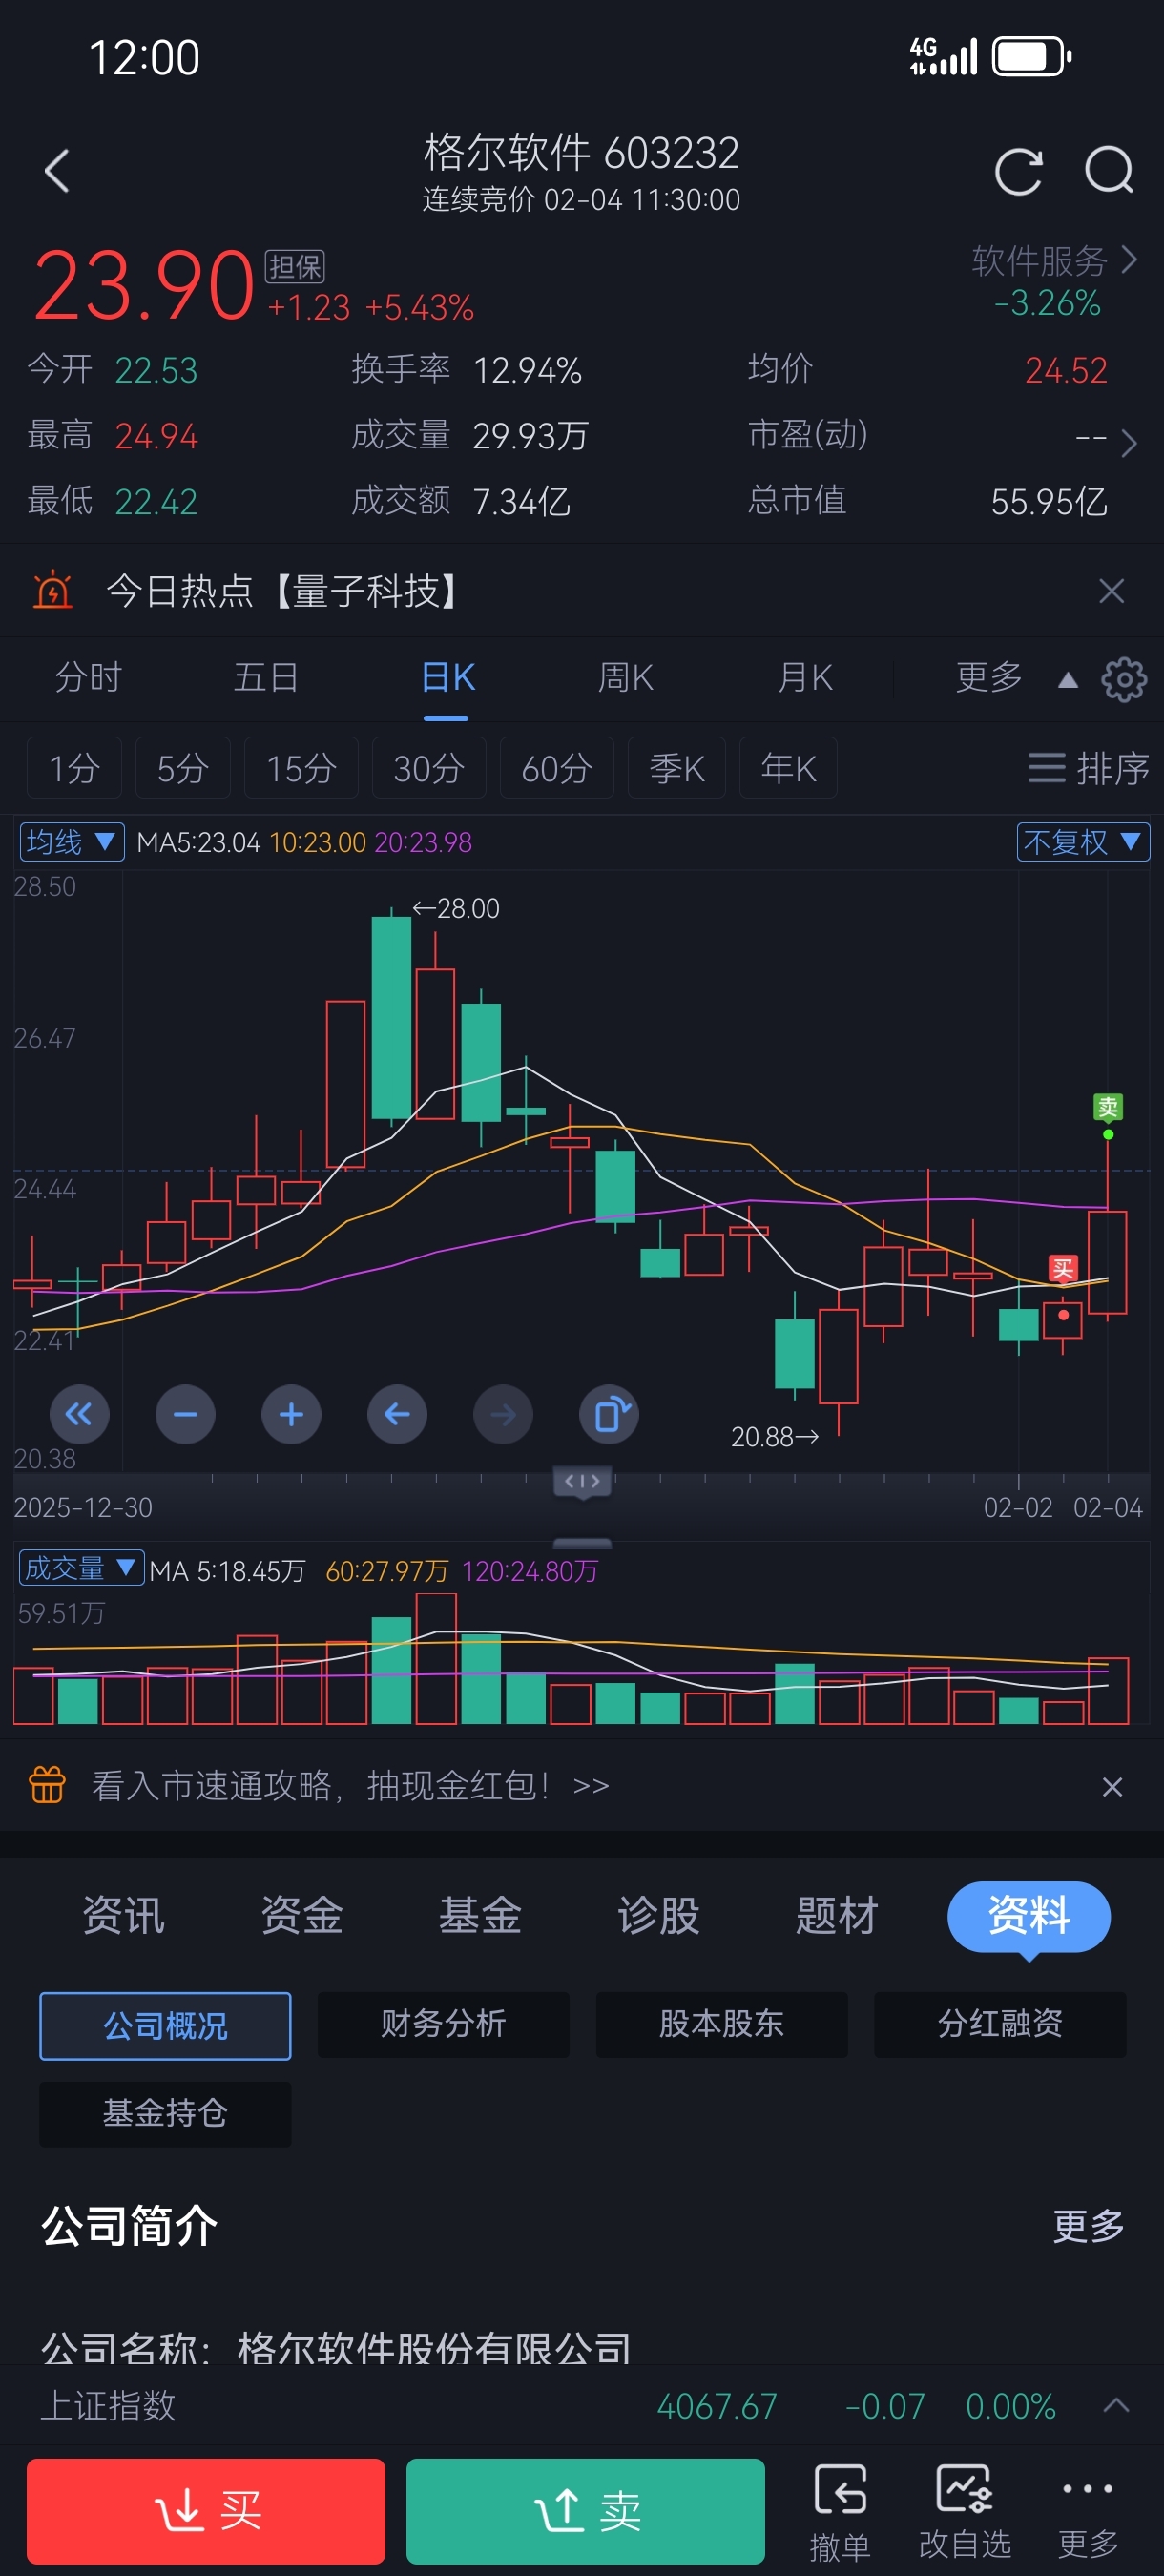Close the 入市速通攻略 promotion banner

coord(1112,1786)
